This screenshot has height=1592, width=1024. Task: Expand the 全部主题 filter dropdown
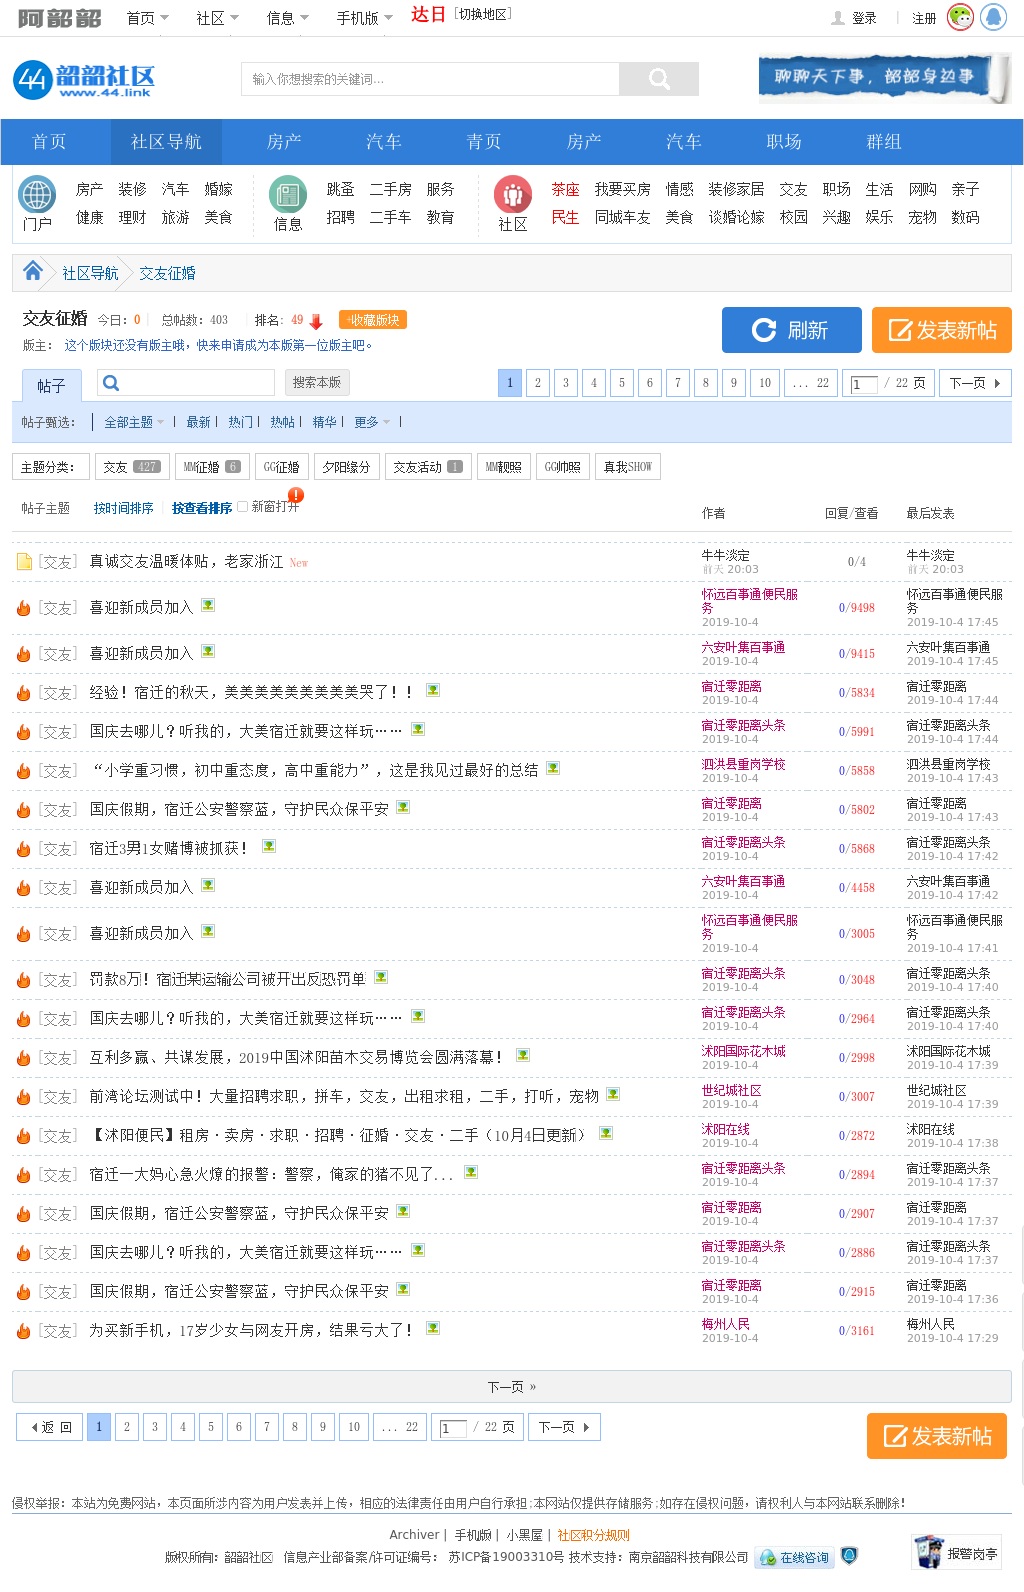pos(135,422)
